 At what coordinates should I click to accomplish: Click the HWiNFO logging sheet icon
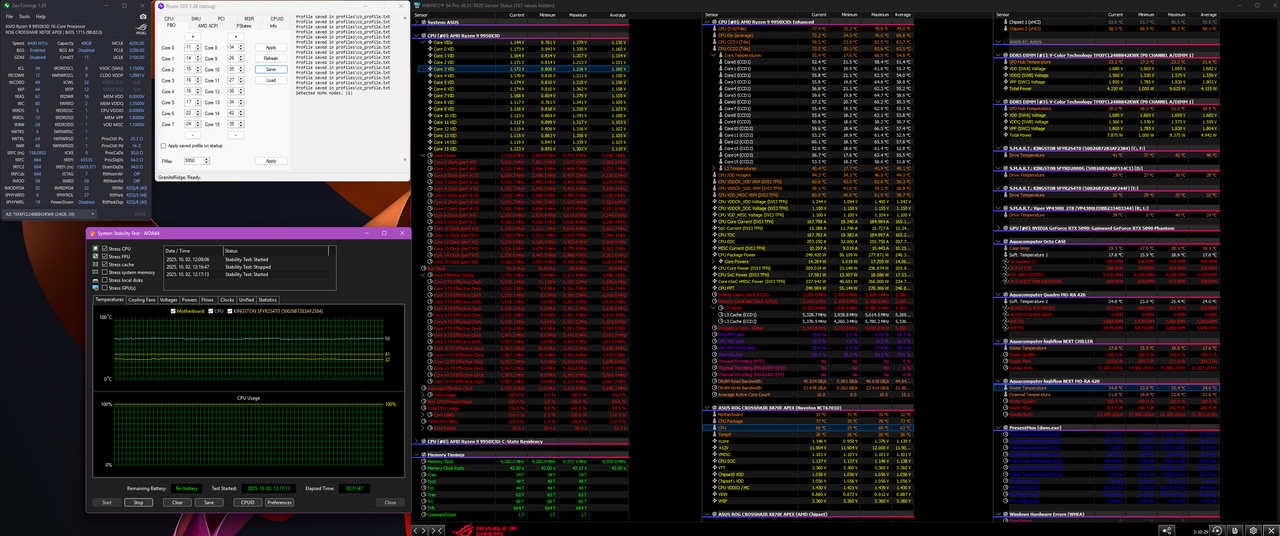tap(1235, 531)
